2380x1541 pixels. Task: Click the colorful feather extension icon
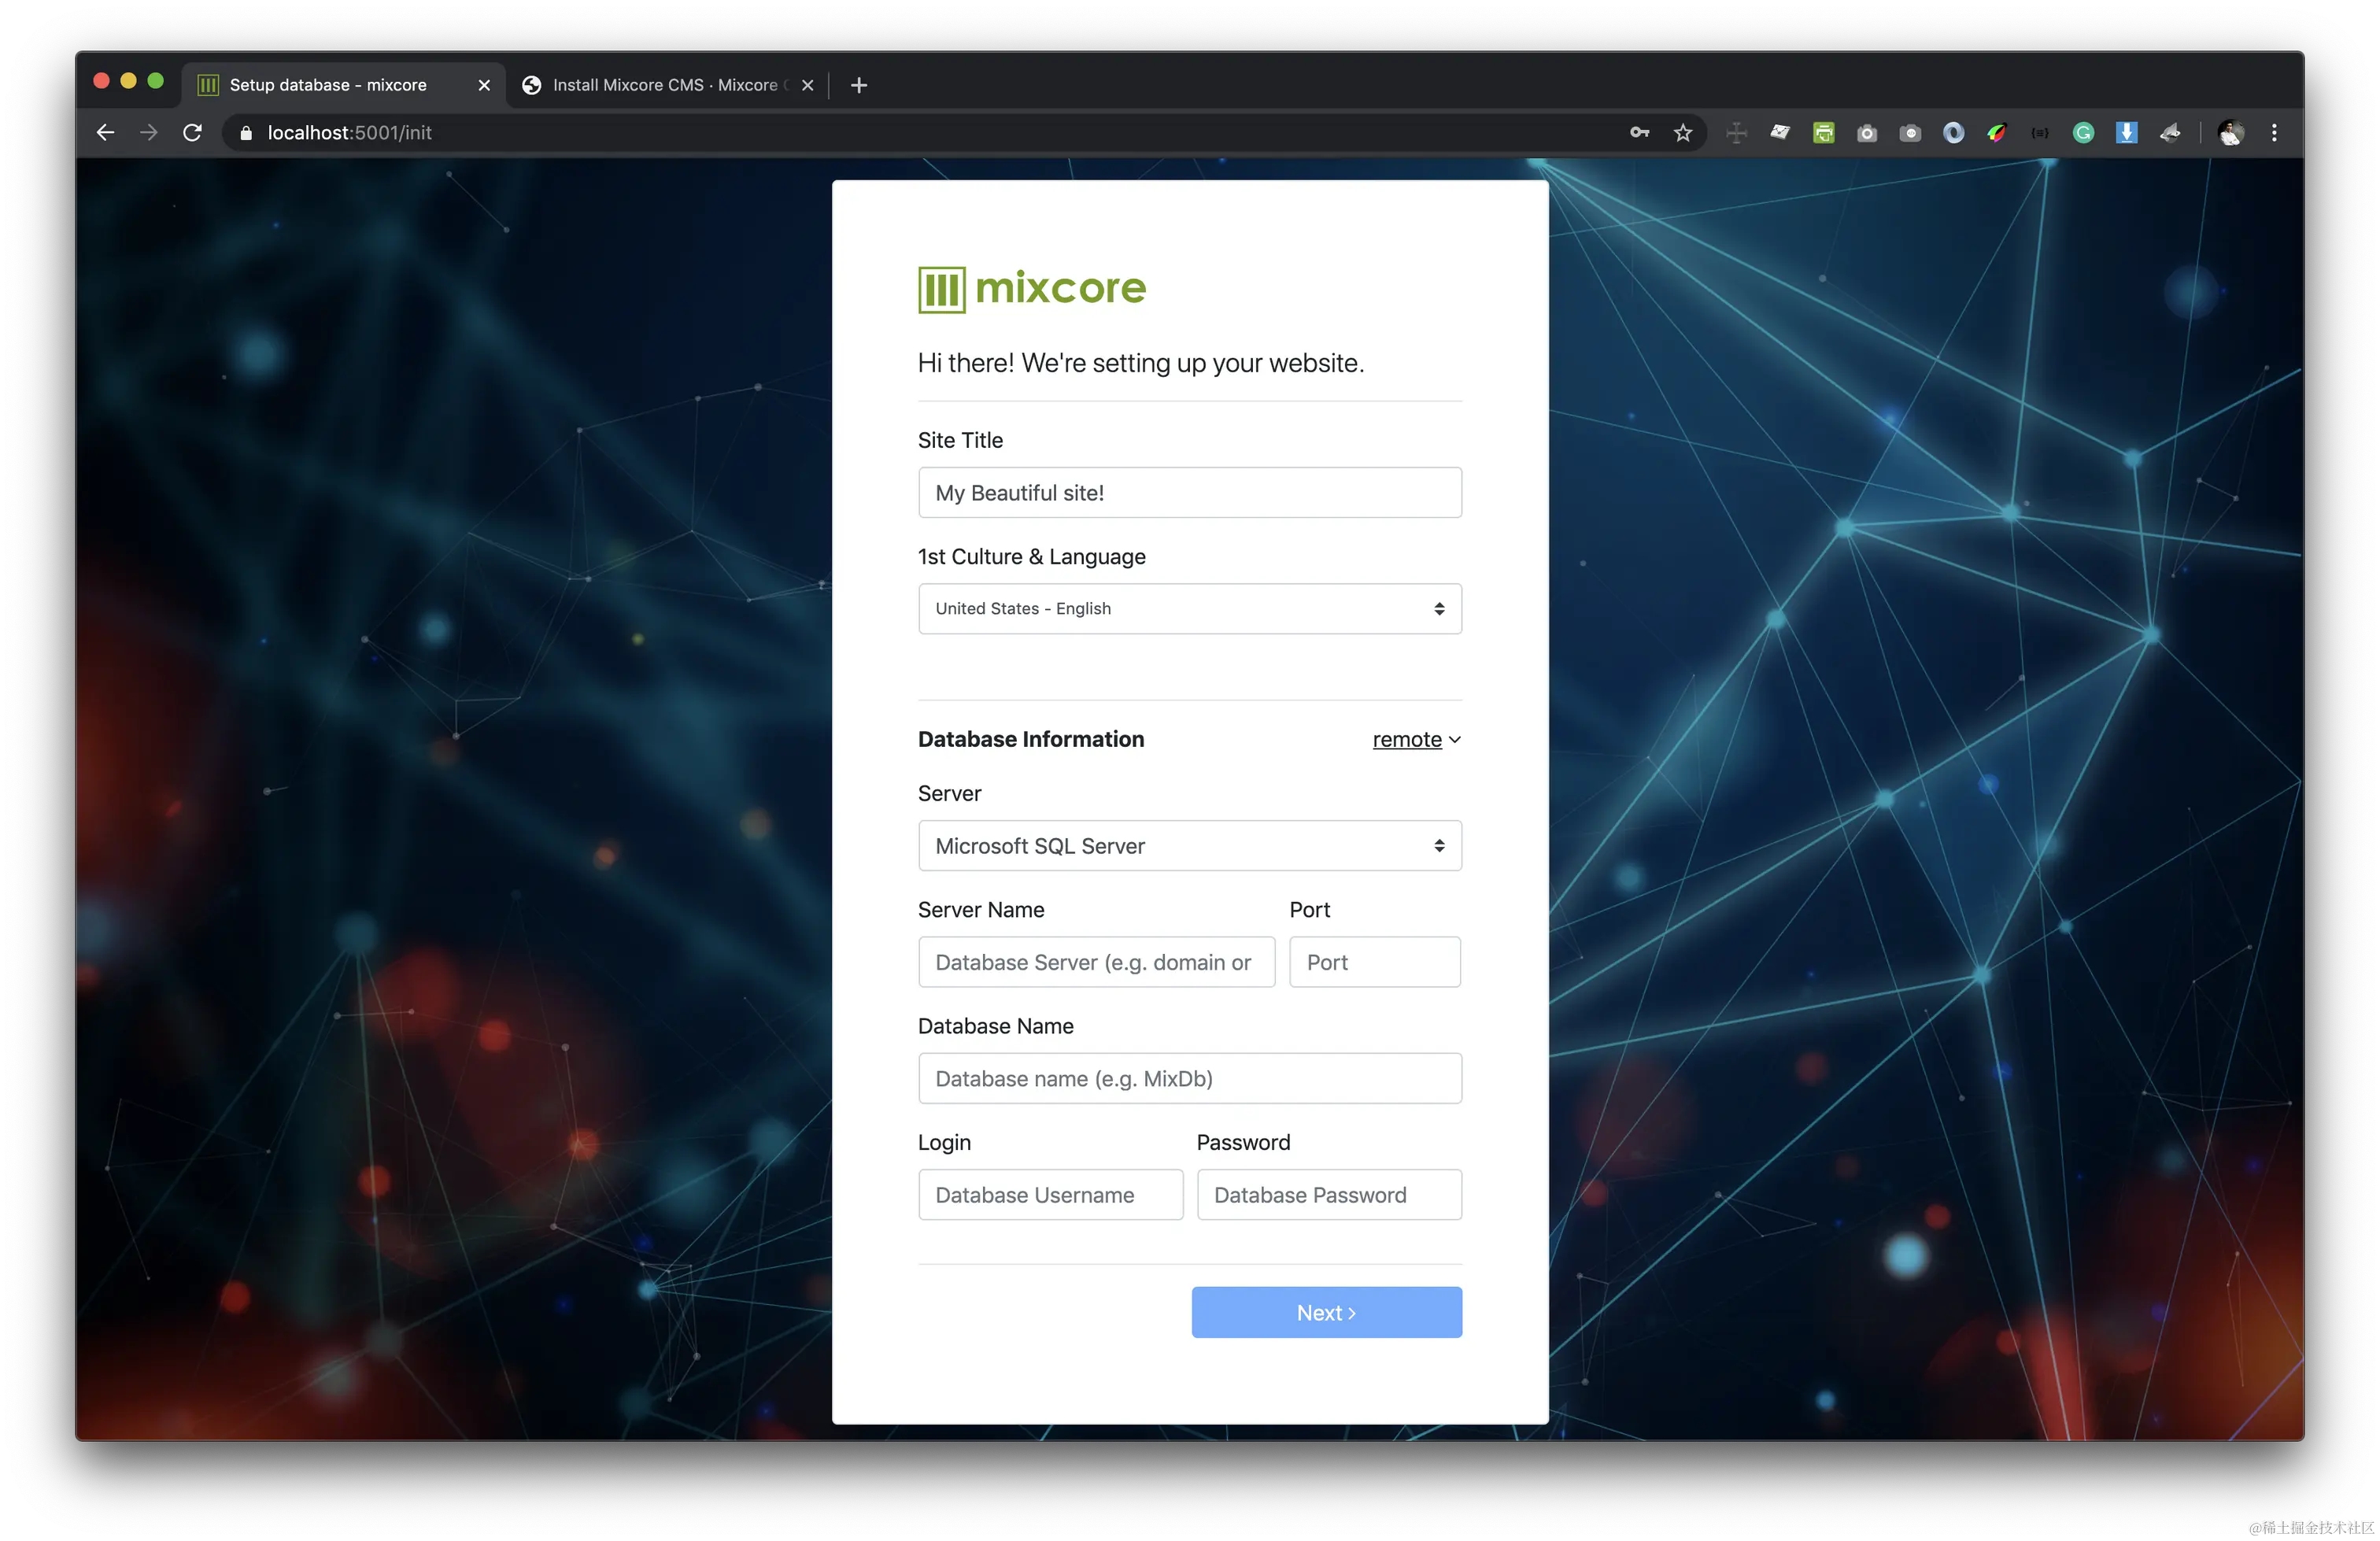coord(1996,133)
